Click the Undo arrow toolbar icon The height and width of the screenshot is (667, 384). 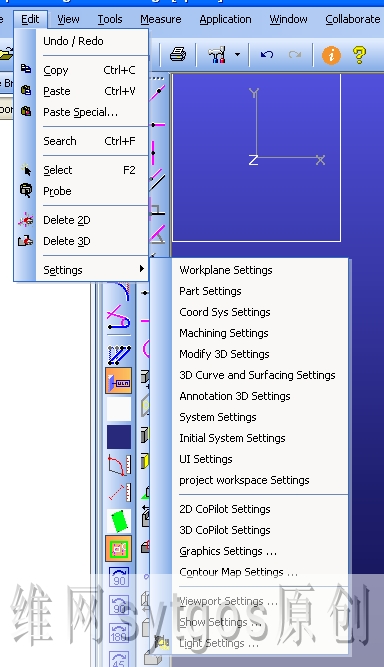coord(267,54)
